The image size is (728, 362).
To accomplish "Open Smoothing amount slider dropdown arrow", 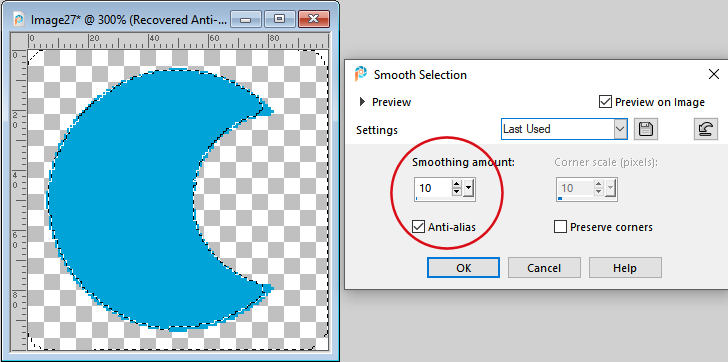I will tap(468, 187).
